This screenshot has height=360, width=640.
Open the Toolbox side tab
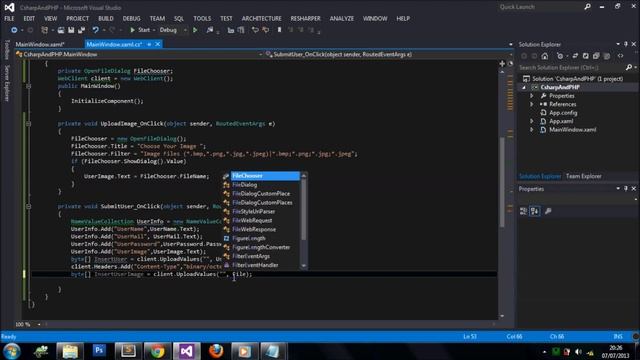tap(7, 50)
